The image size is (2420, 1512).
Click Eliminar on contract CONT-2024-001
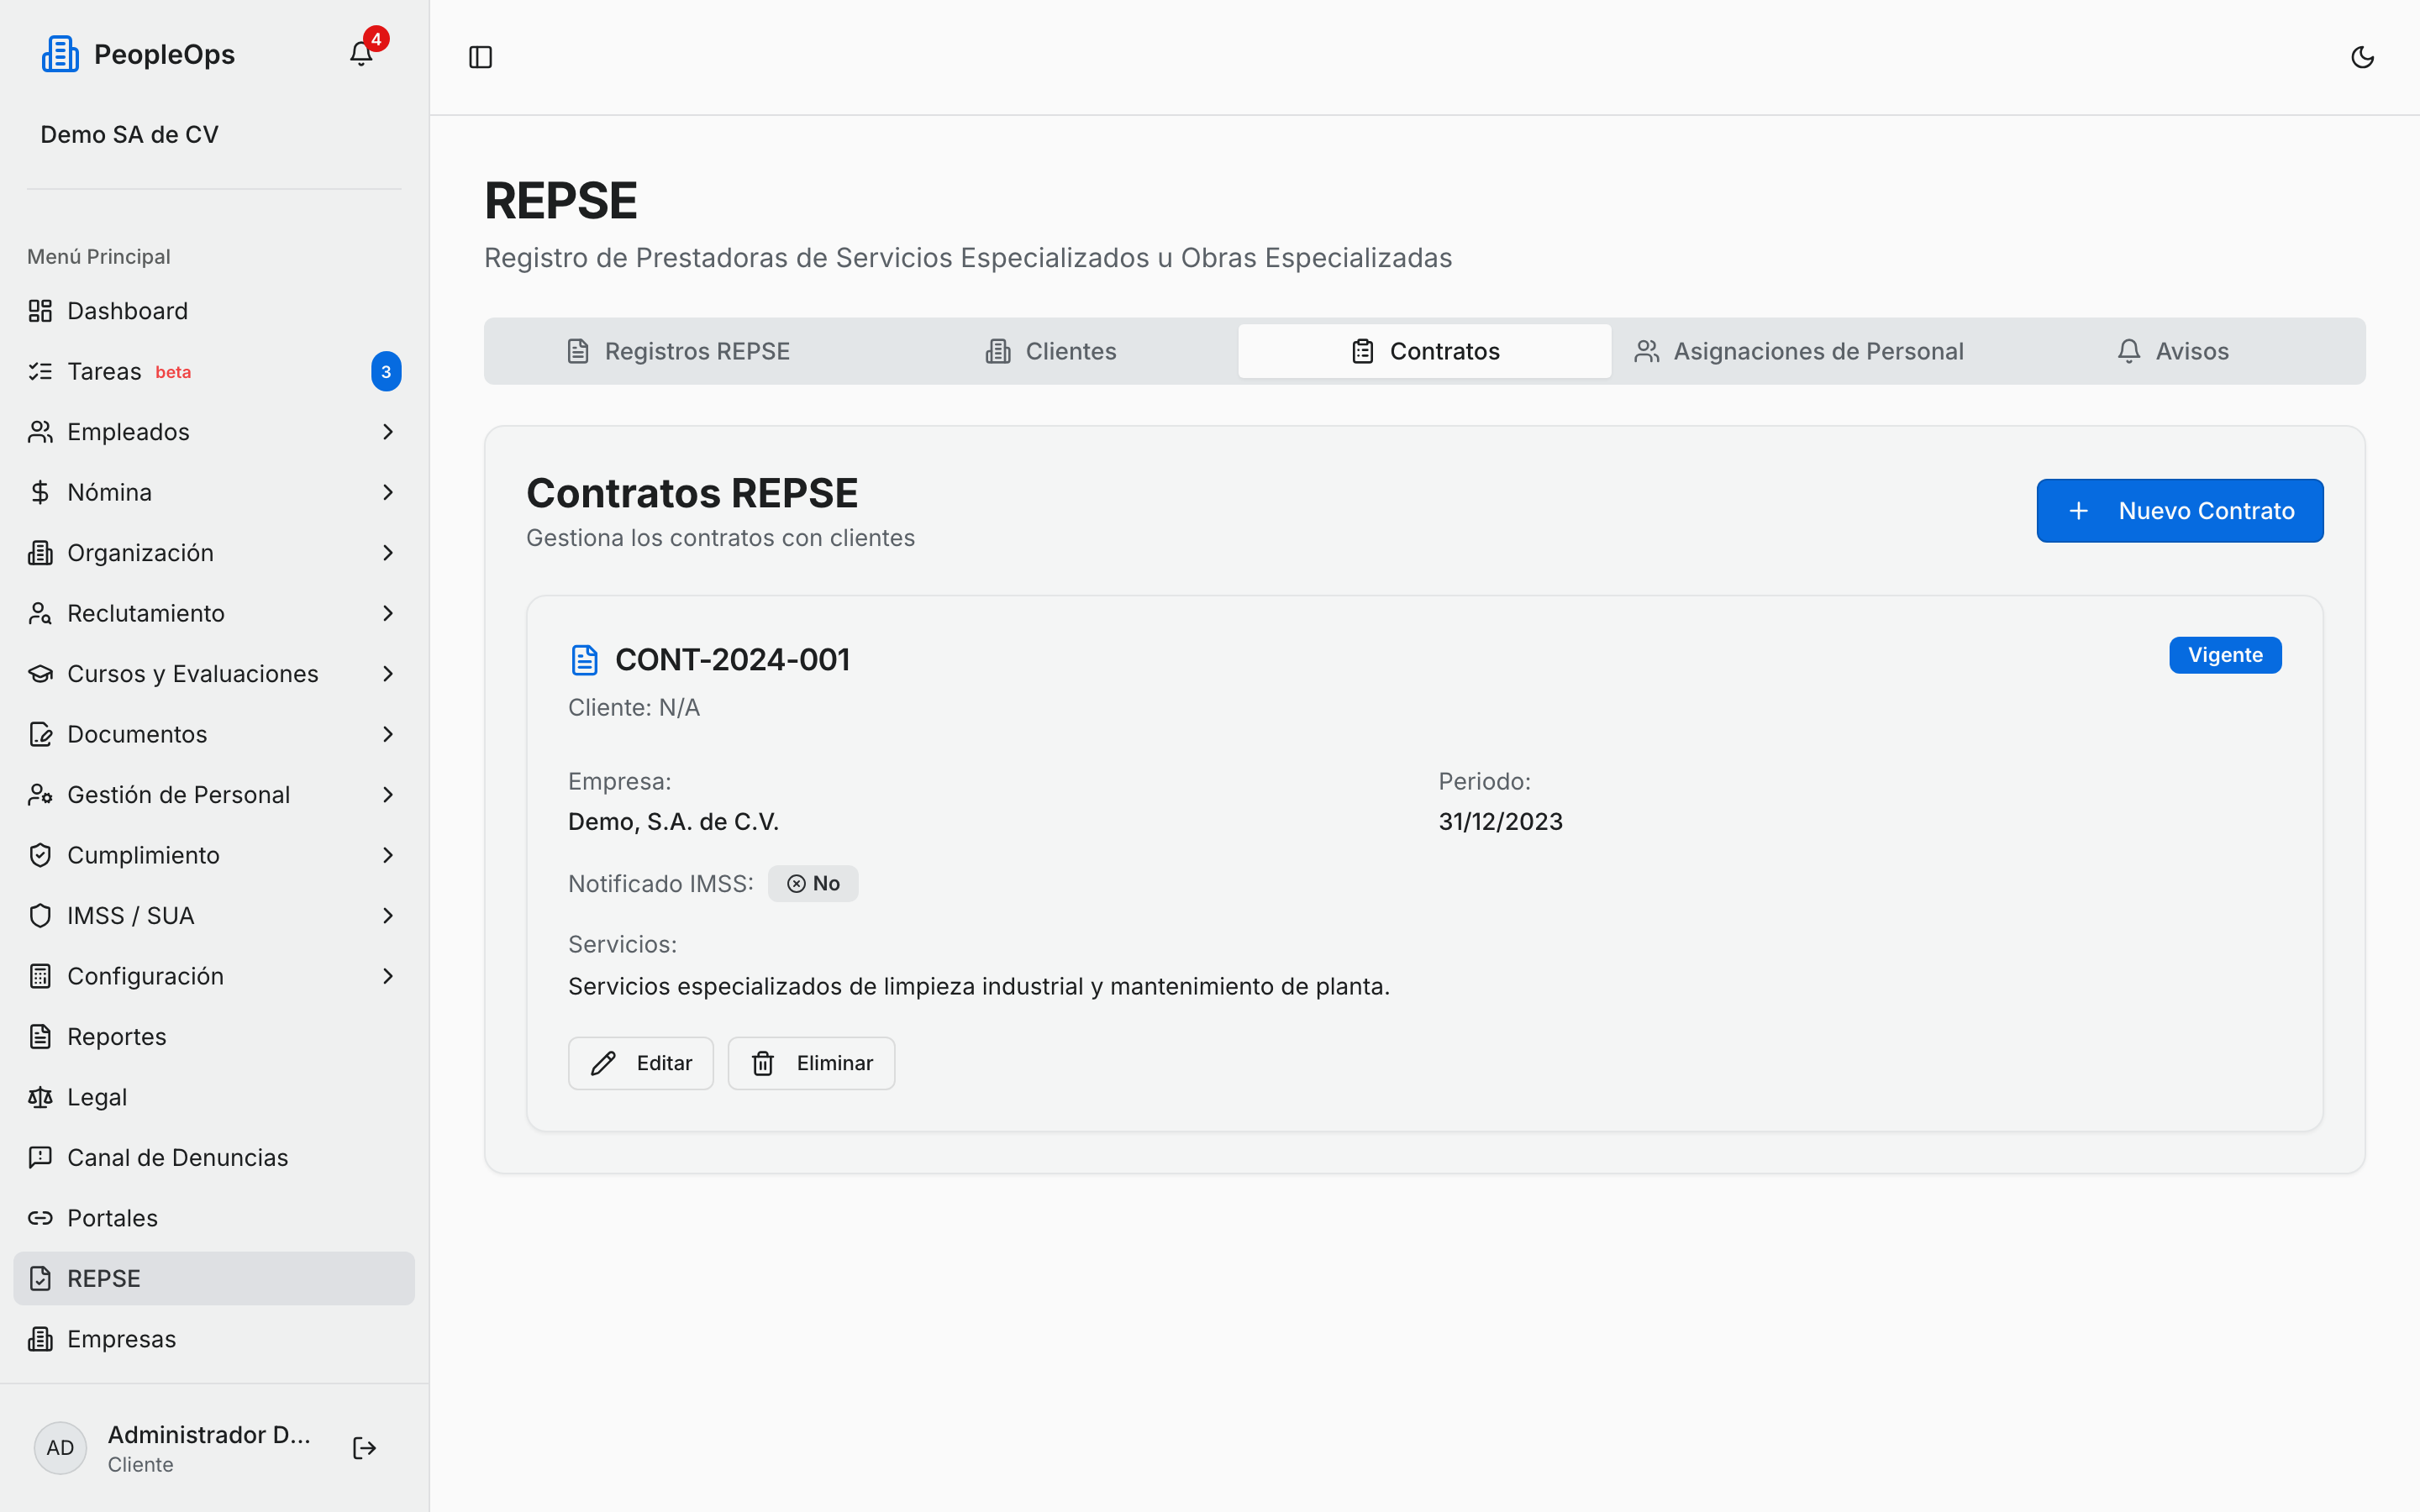[811, 1063]
